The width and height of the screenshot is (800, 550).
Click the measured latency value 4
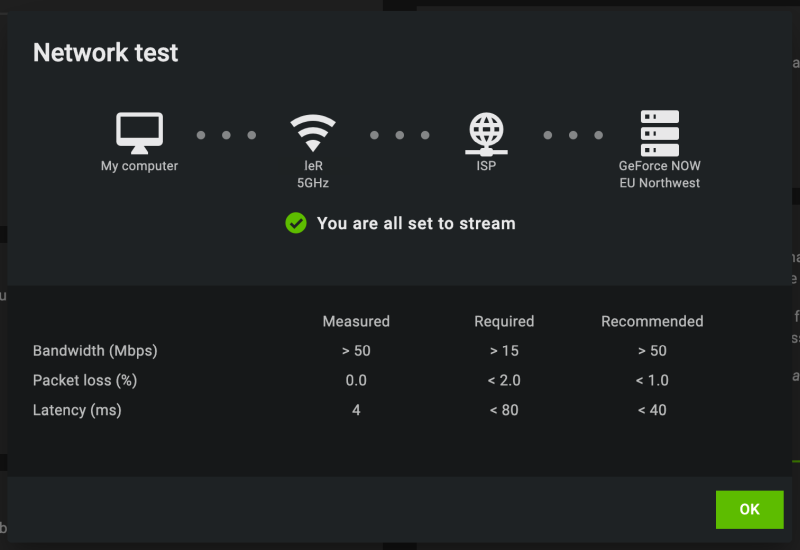356,410
